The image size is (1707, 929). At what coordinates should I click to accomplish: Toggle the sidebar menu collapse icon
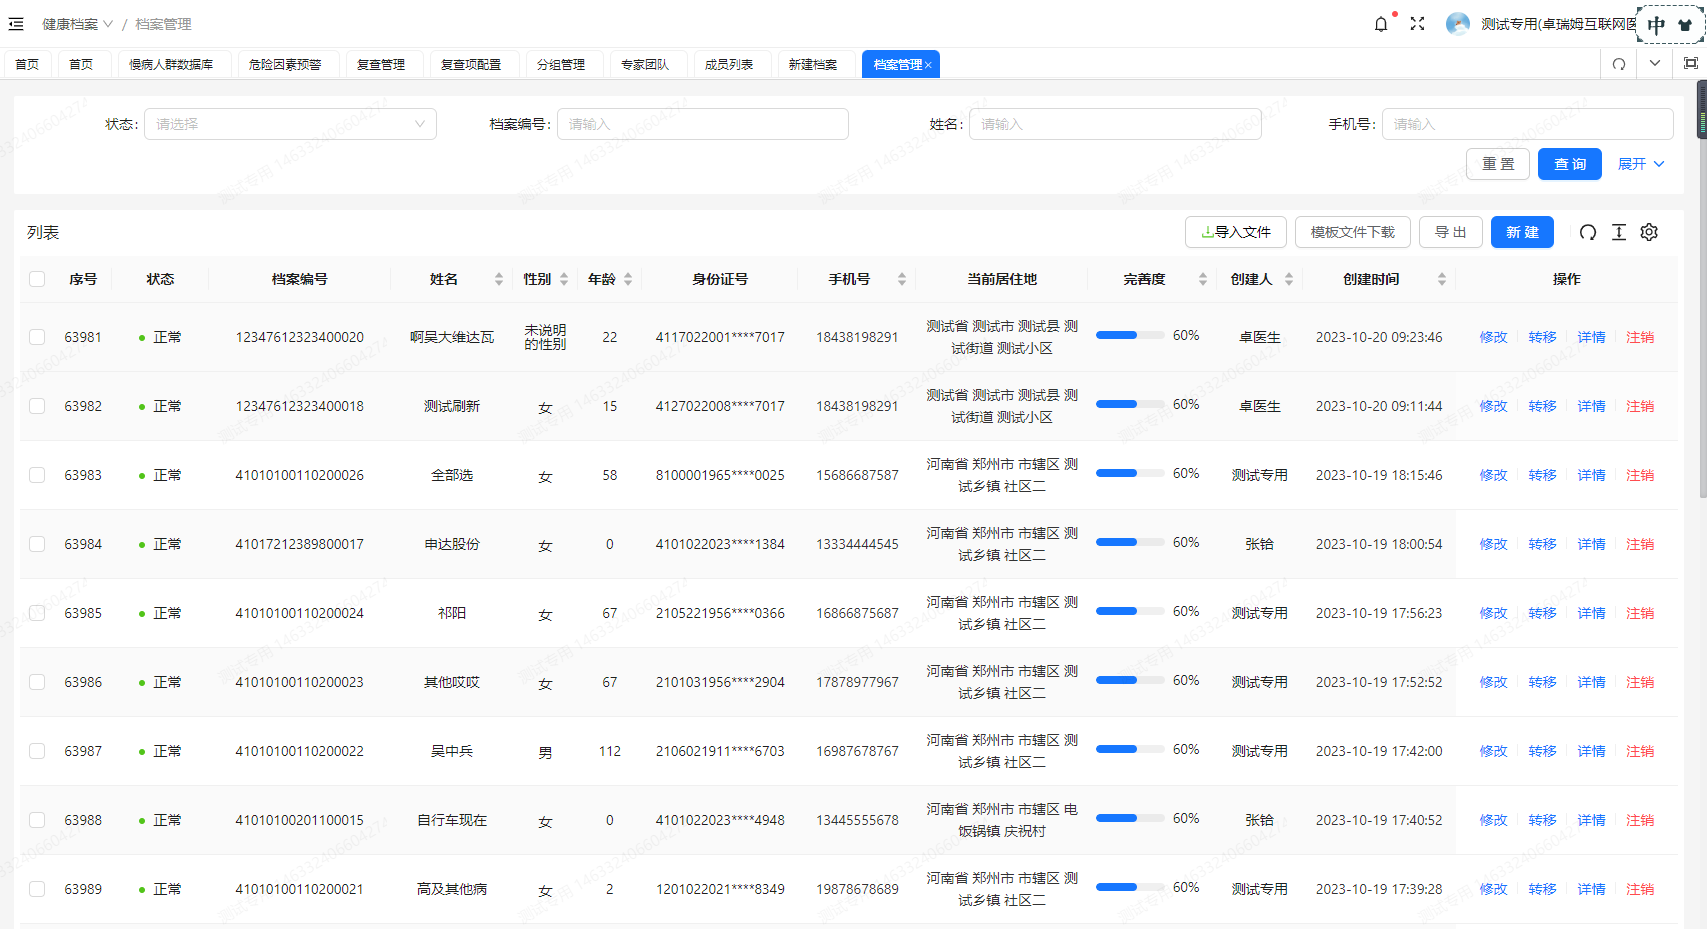[x=16, y=24]
